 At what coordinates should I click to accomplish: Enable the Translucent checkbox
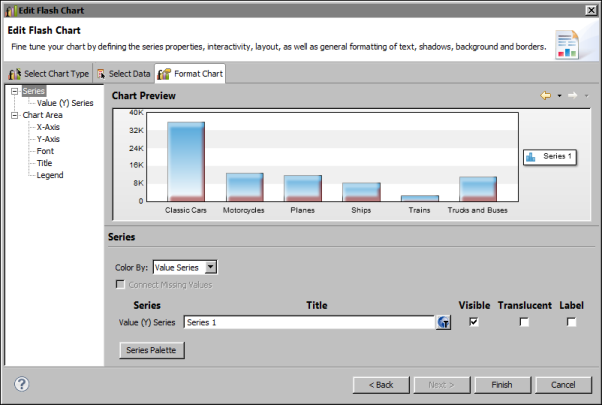[x=524, y=322]
